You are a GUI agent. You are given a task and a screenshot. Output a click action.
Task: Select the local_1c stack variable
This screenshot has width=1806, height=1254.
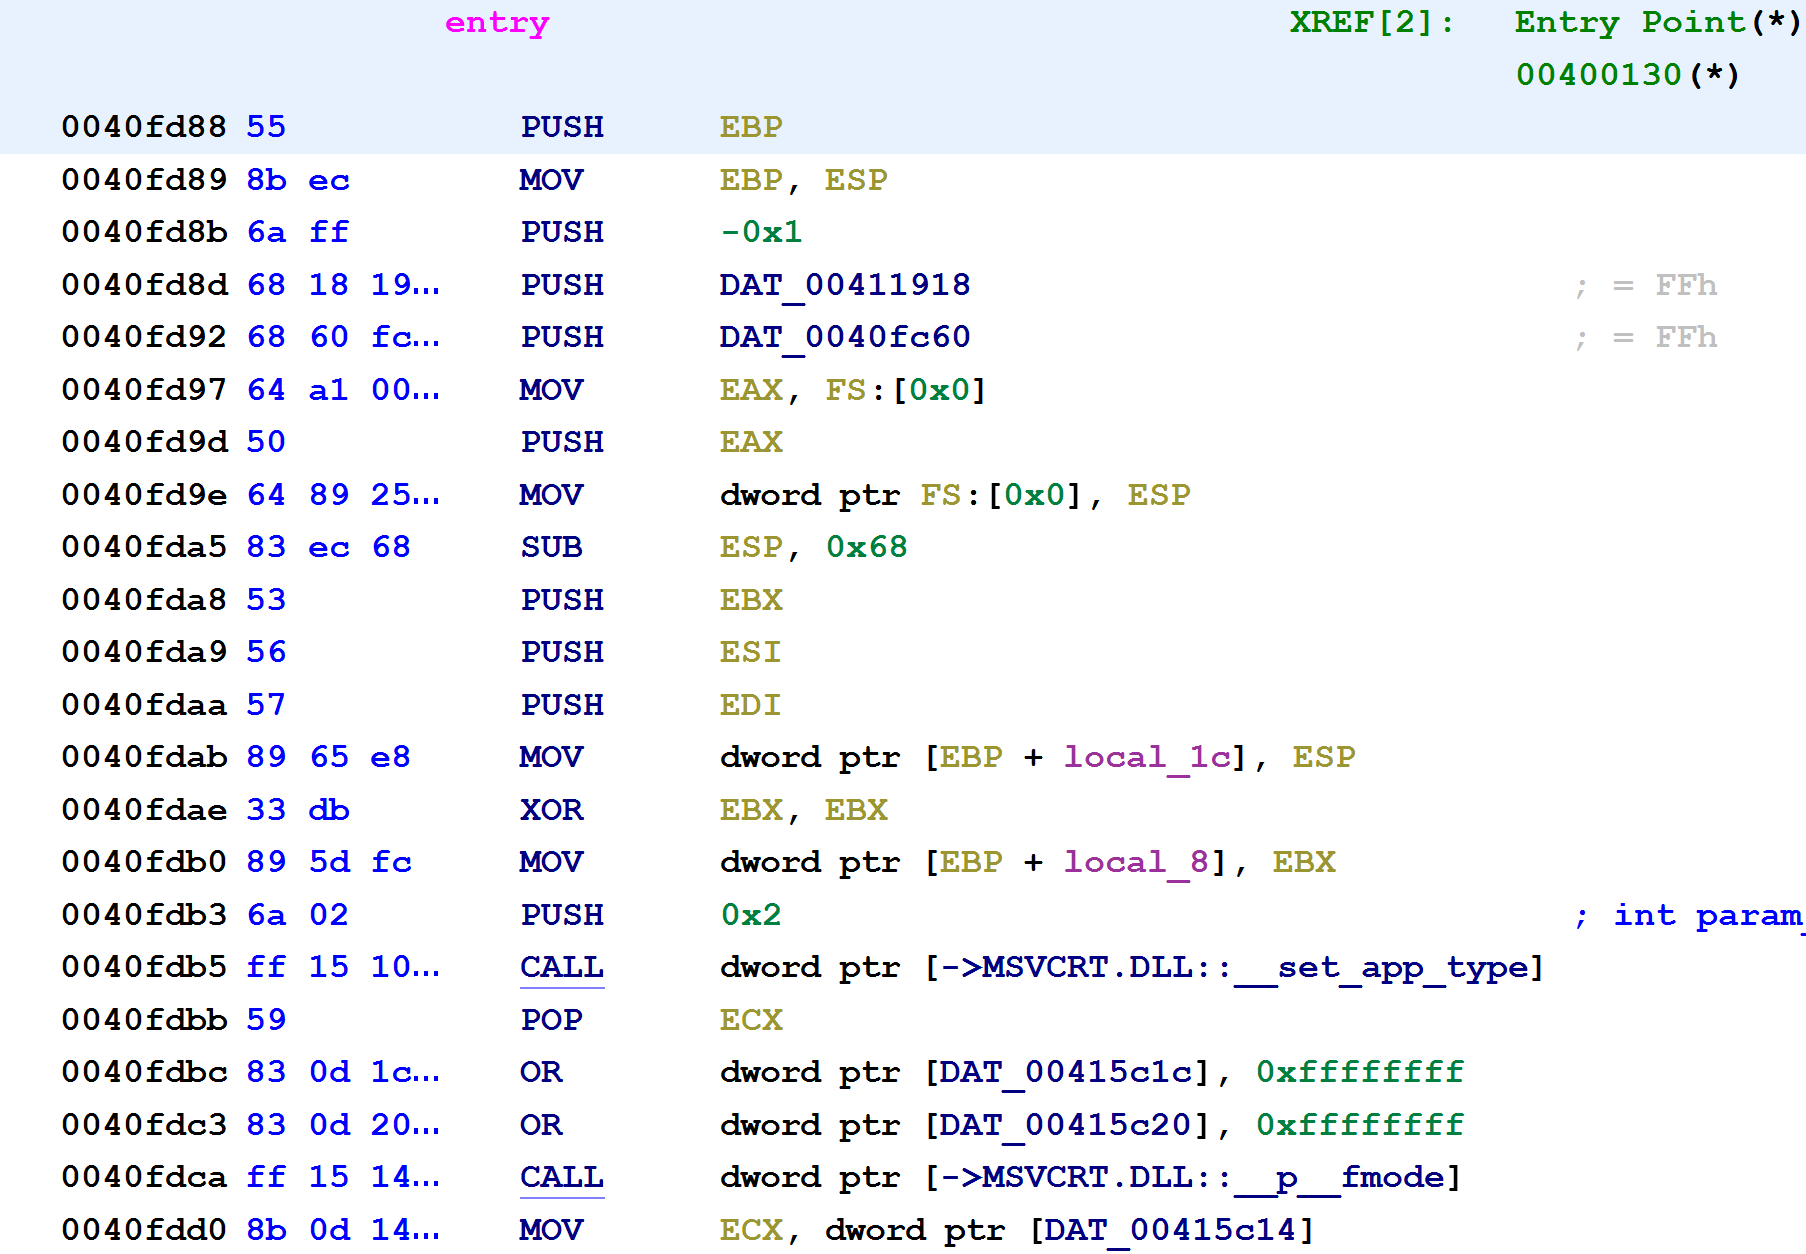[1146, 757]
